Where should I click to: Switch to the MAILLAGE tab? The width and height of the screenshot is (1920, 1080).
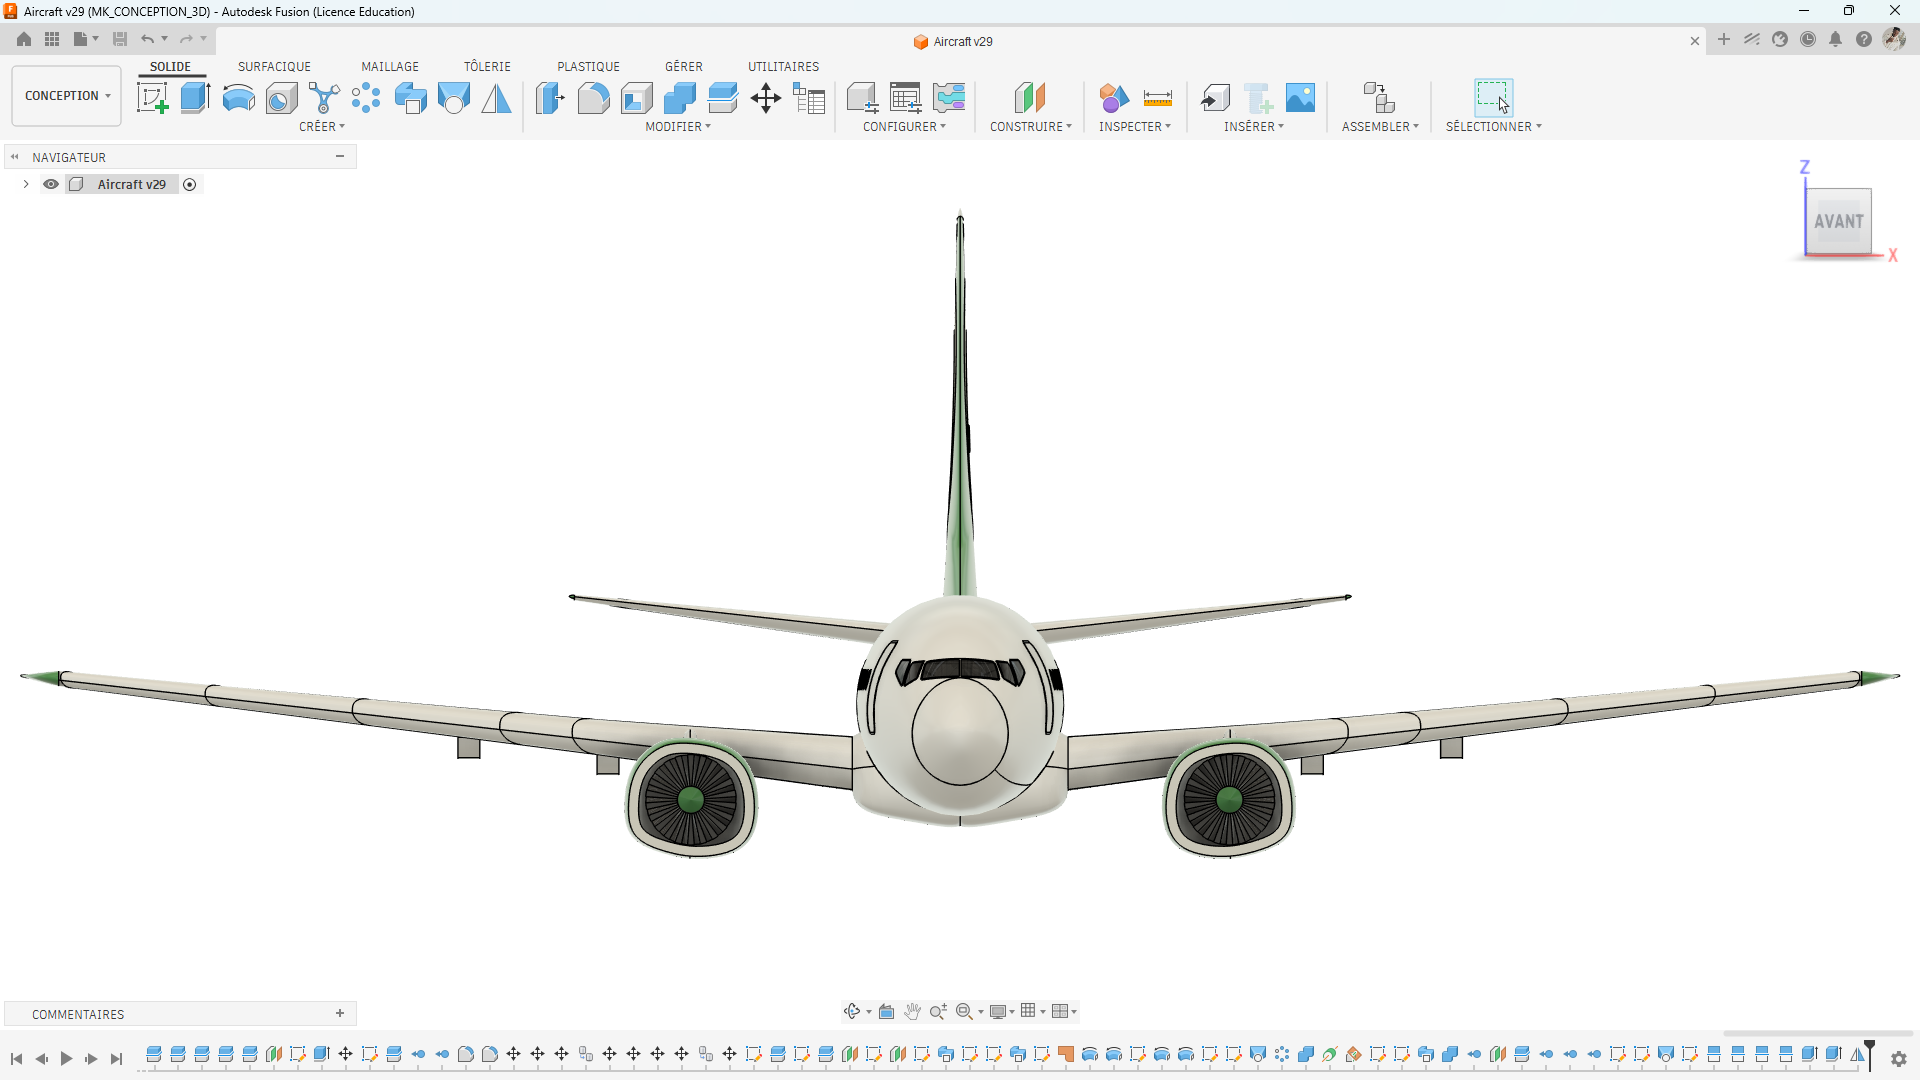point(390,67)
